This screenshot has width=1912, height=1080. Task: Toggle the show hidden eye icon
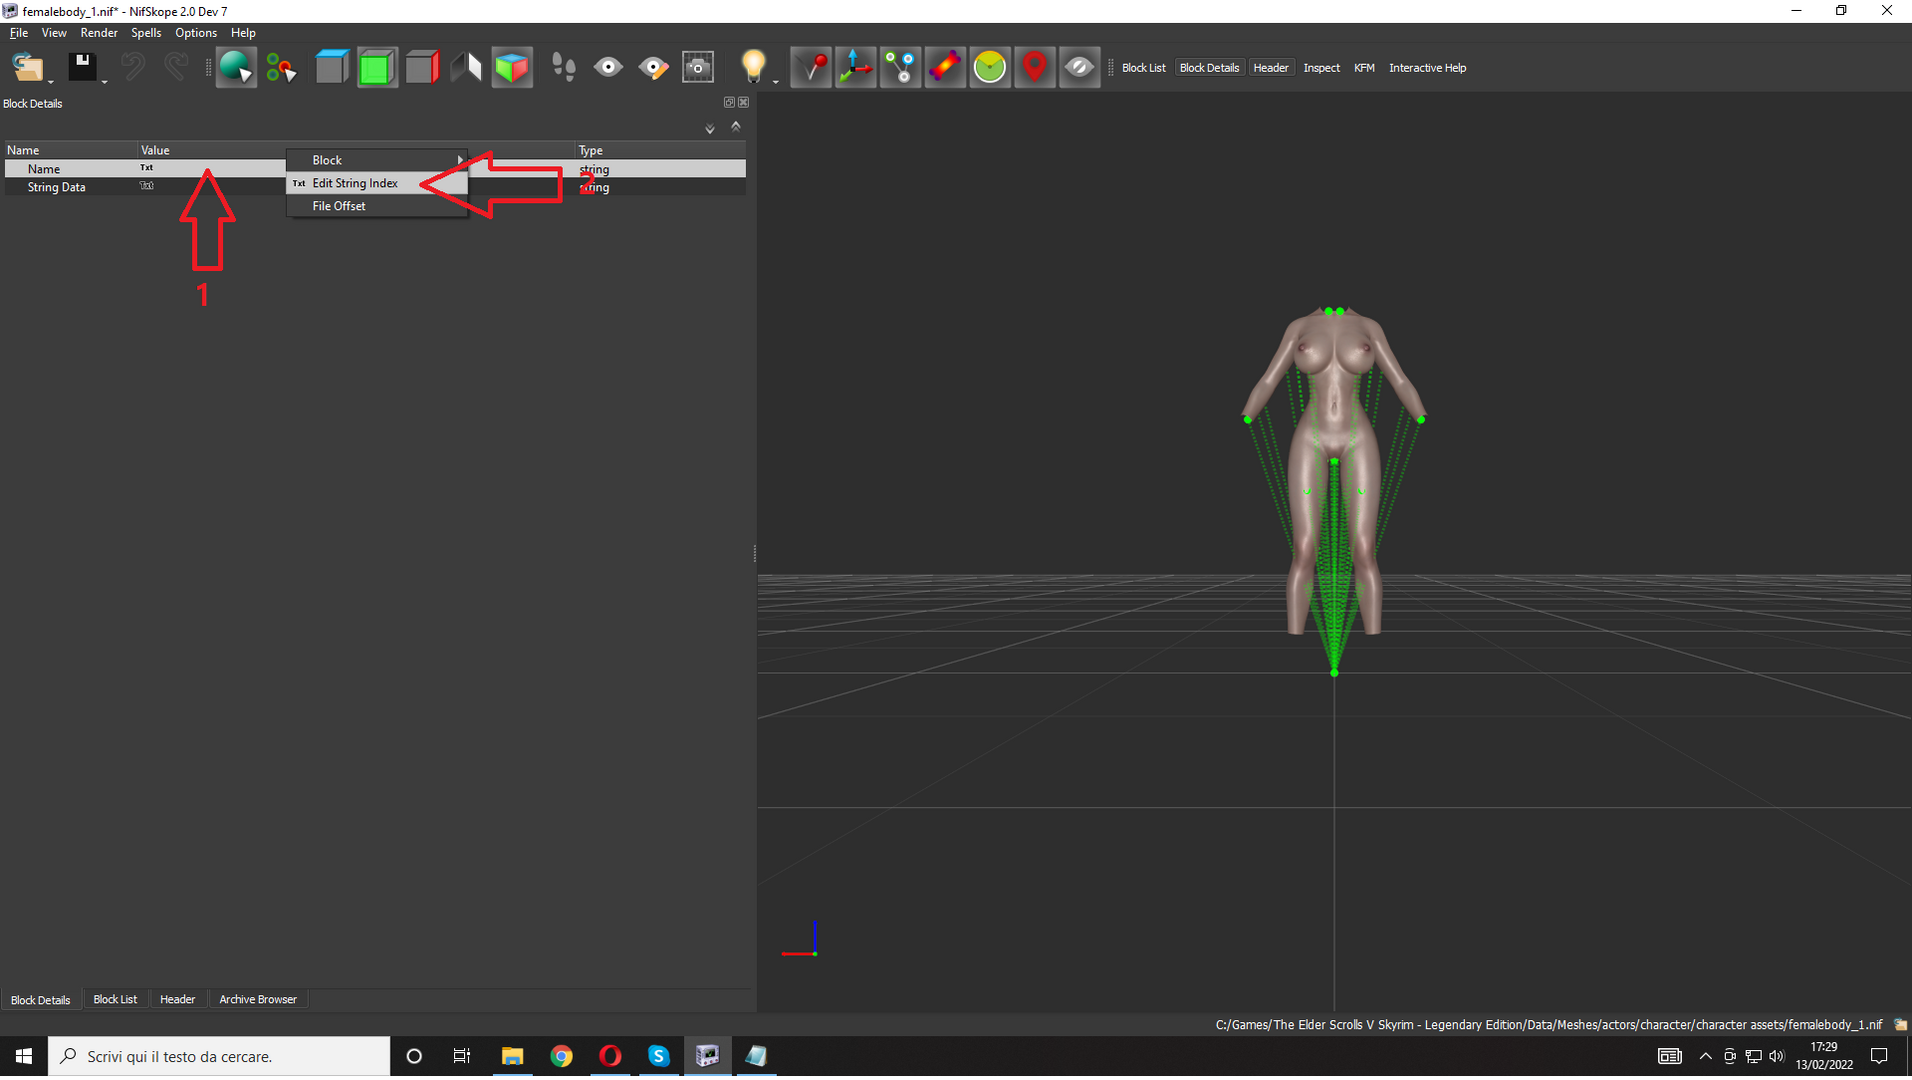1079,67
